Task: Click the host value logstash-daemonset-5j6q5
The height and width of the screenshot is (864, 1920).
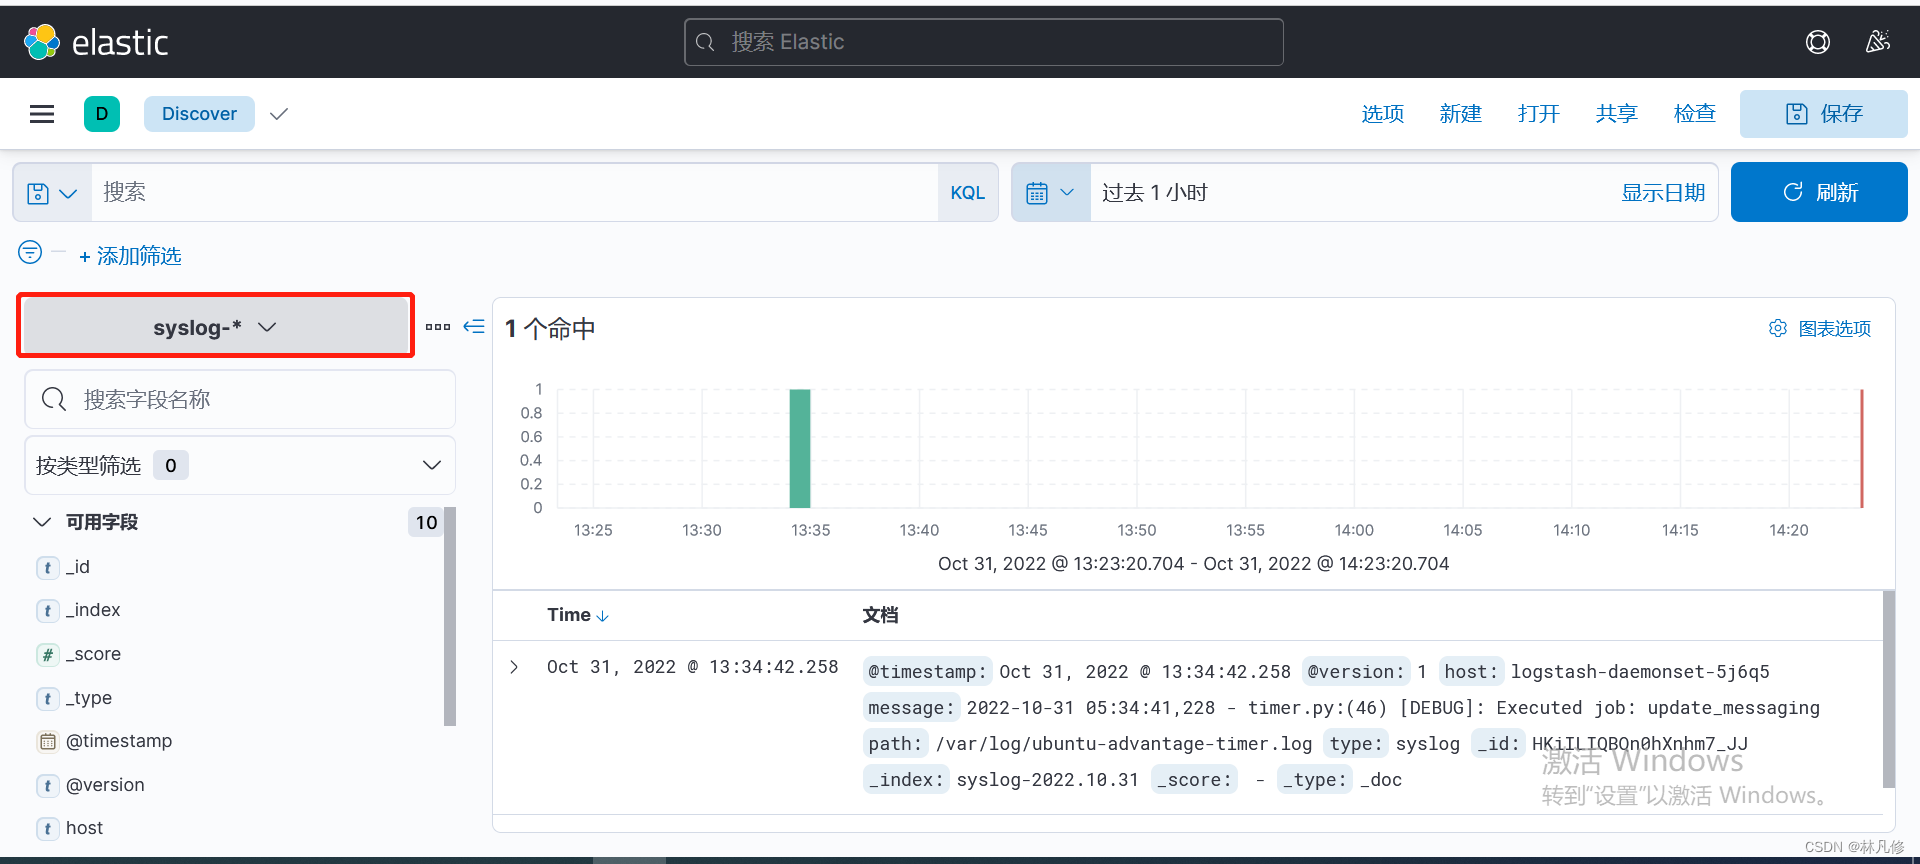Action: click(x=1640, y=672)
